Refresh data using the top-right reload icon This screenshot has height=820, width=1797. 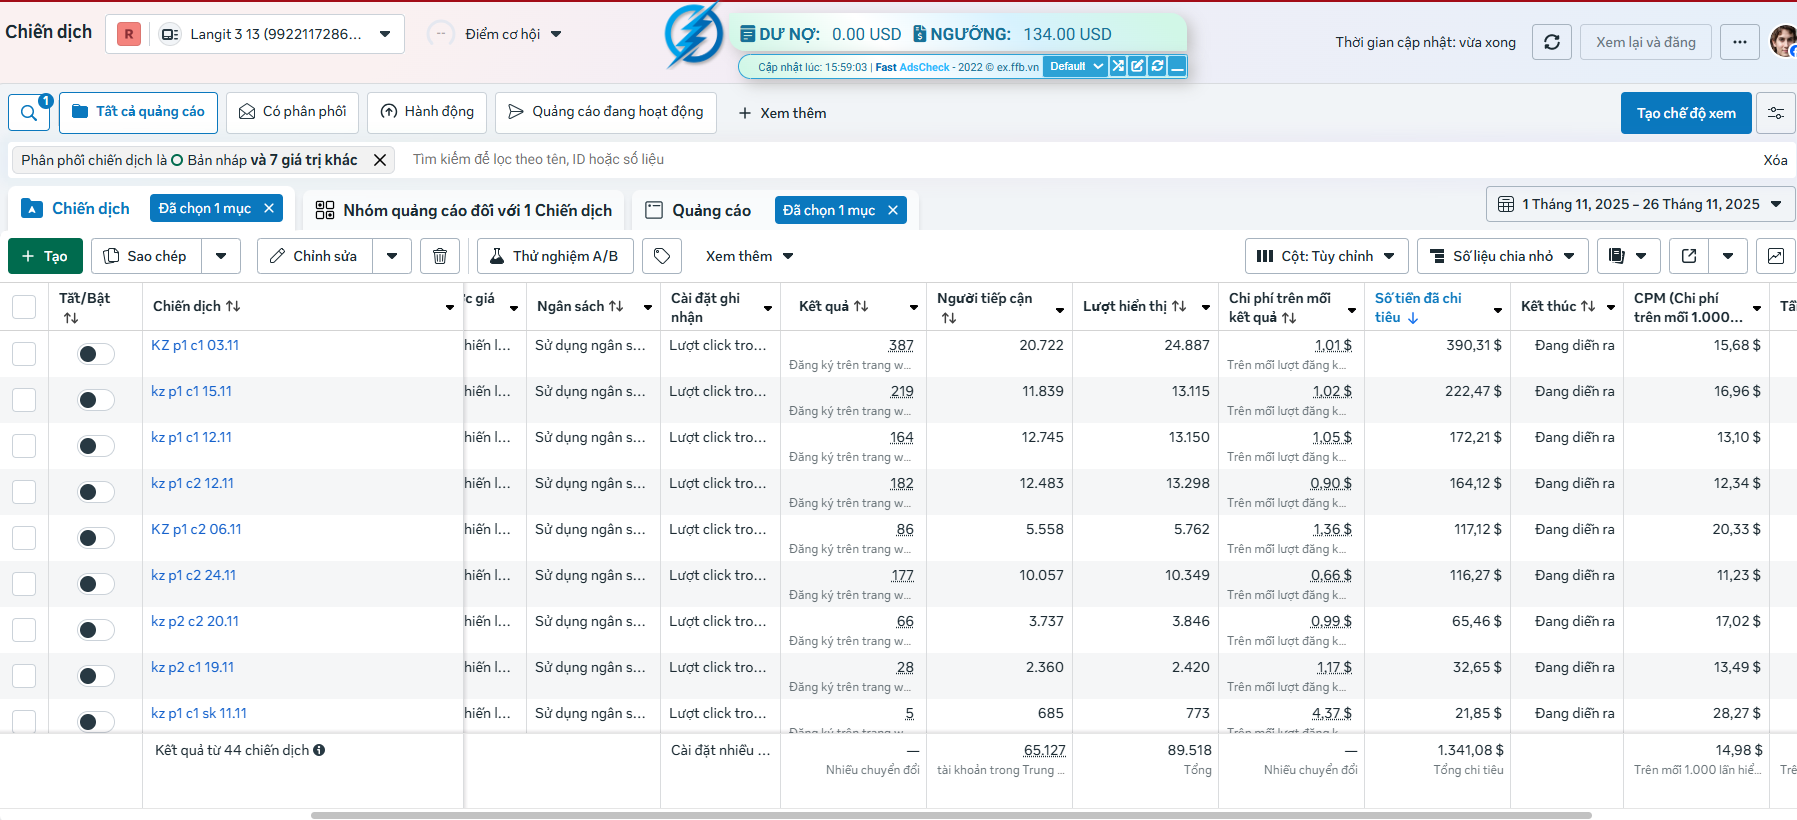pos(1552,42)
